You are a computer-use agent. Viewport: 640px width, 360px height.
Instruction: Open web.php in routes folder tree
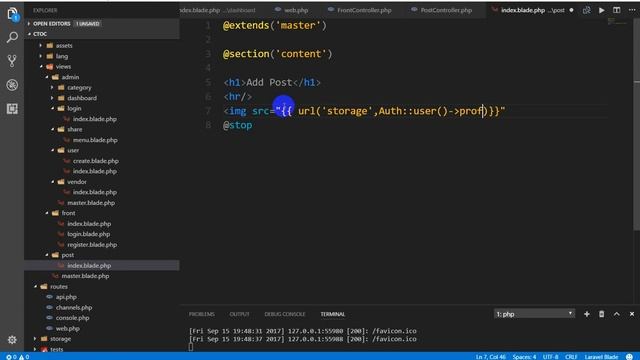point(68,328)
